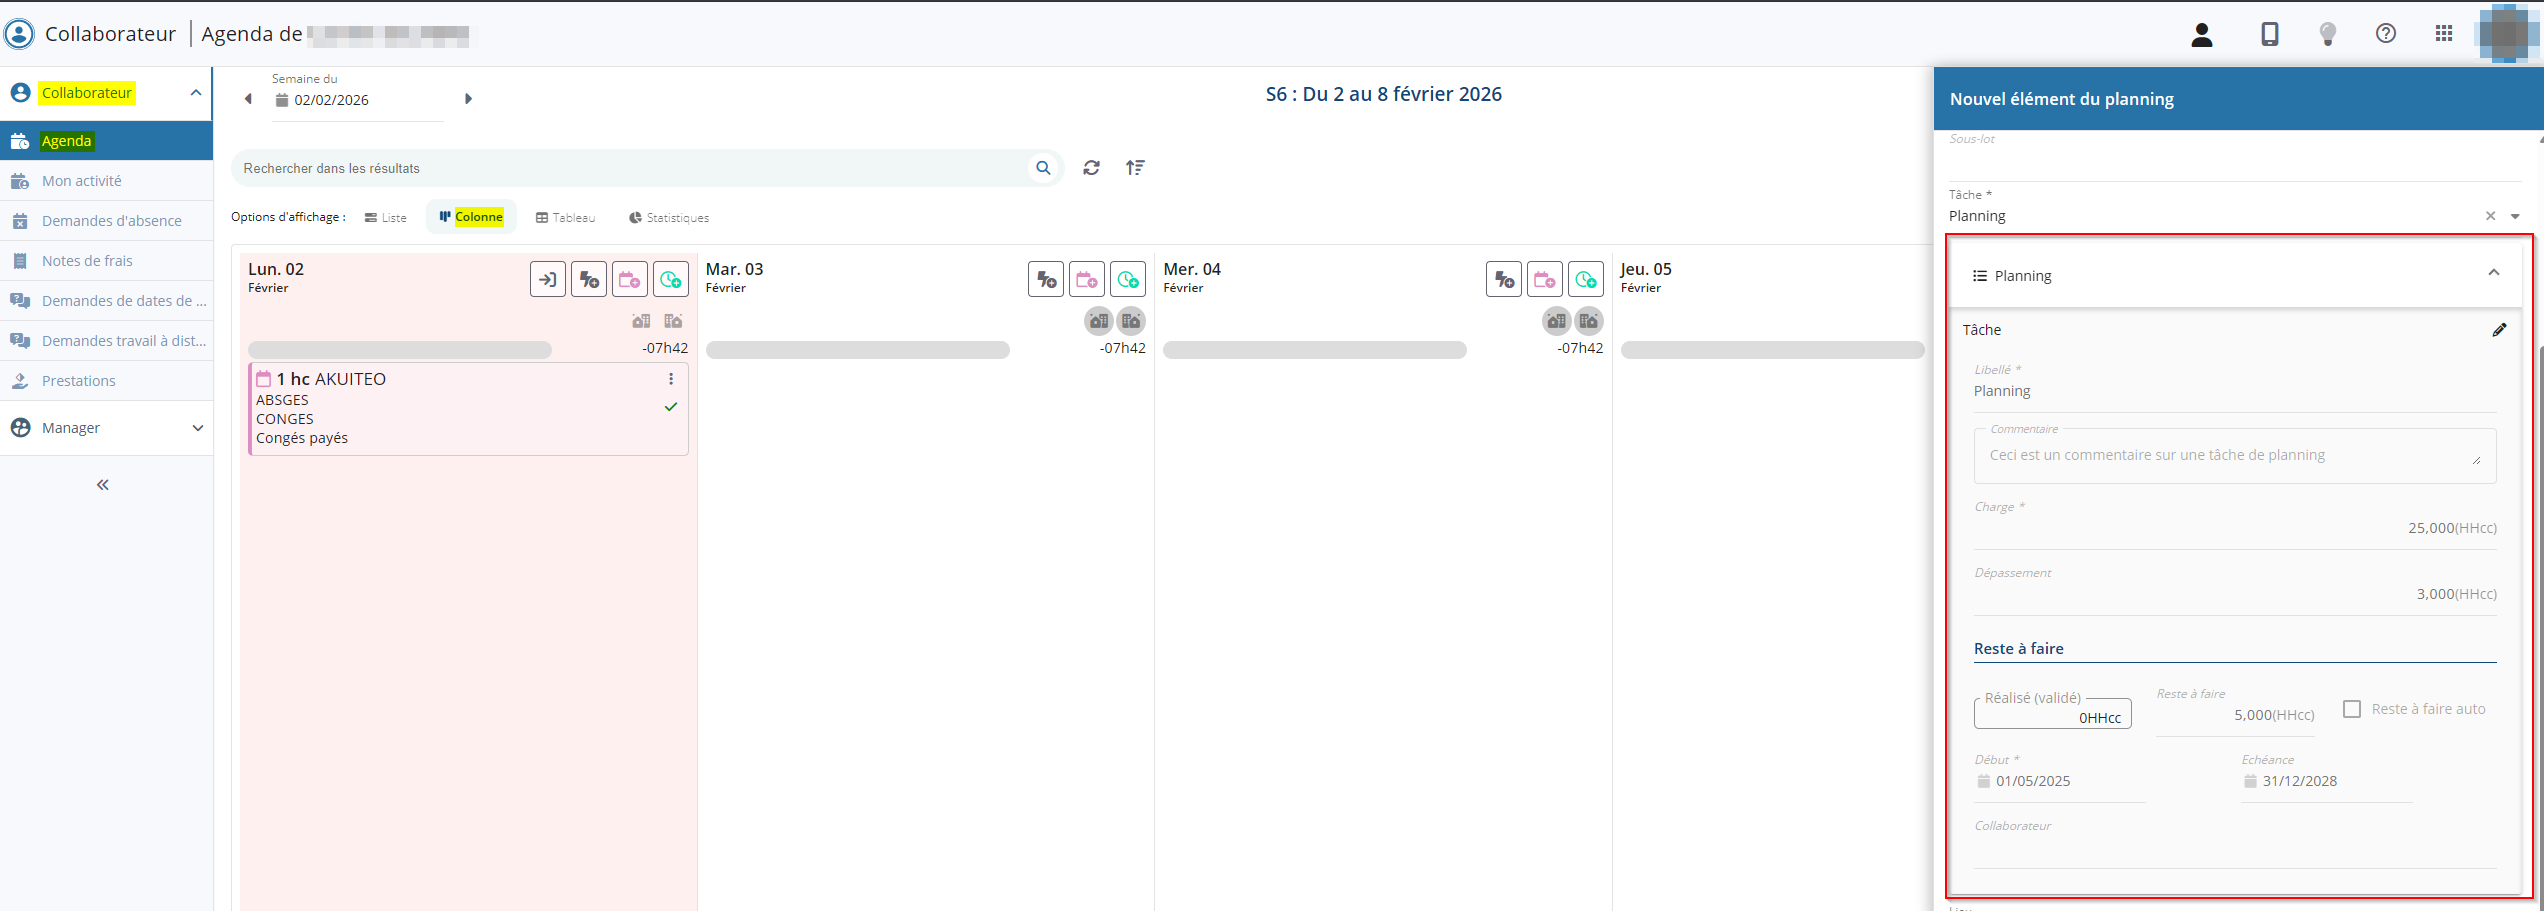Screen dimensions: 2544x911
Task: Open the three-dot menu on AKUITEO entry
Action: (671, 379)
